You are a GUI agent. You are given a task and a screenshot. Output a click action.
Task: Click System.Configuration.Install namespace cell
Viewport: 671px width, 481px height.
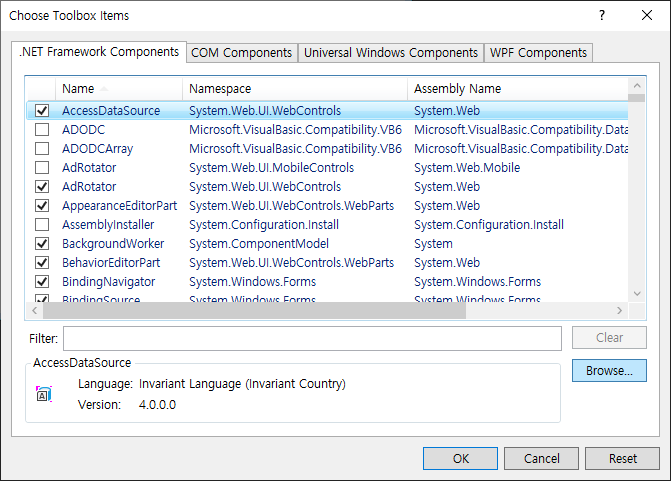click(264, 225)
